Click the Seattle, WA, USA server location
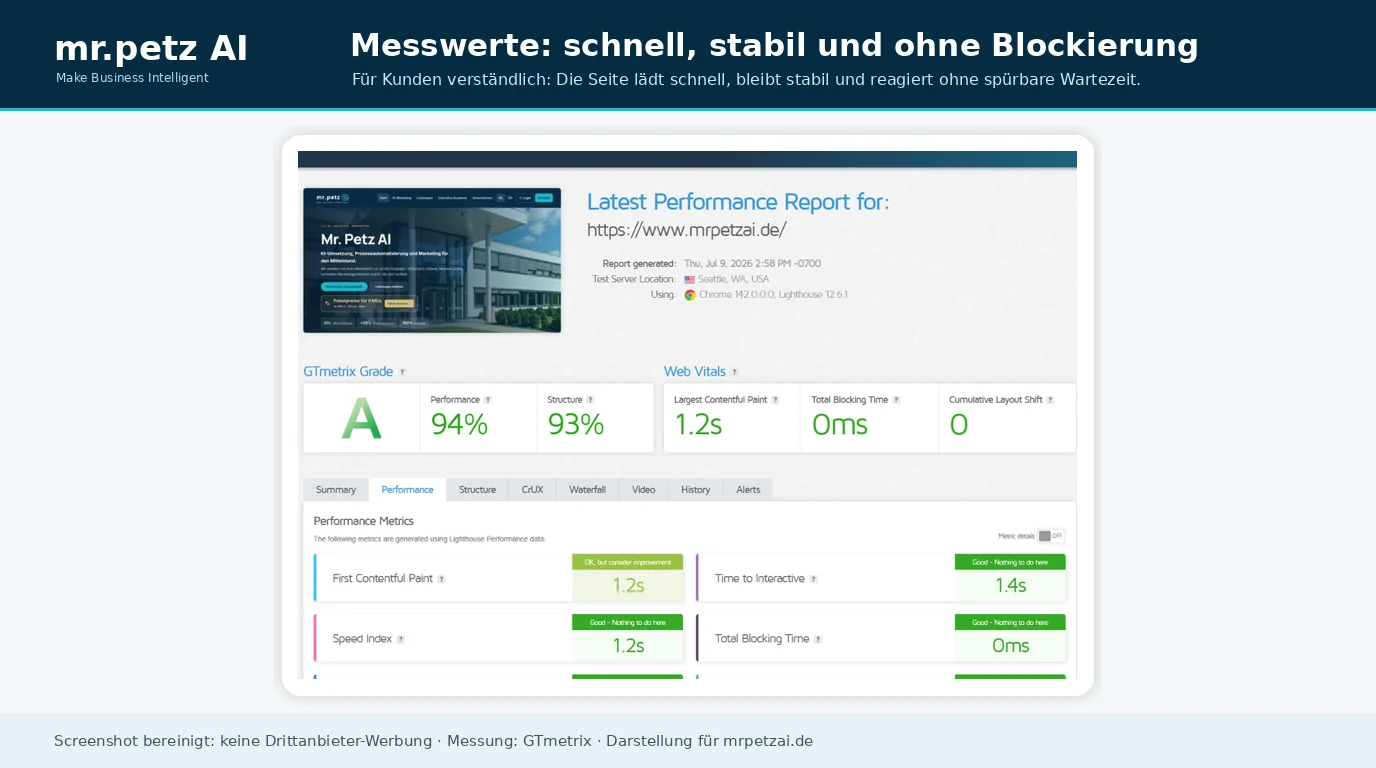The width and height of the screenshot is (1376, 768). click(x=734, y=279)
